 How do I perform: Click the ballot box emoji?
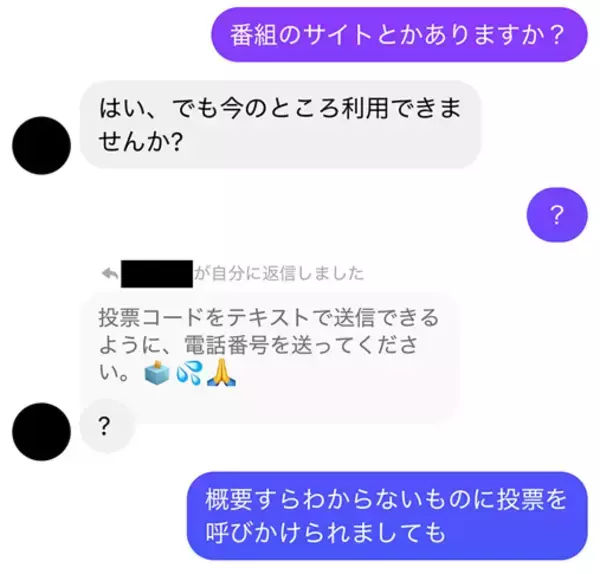coord(157,372)
